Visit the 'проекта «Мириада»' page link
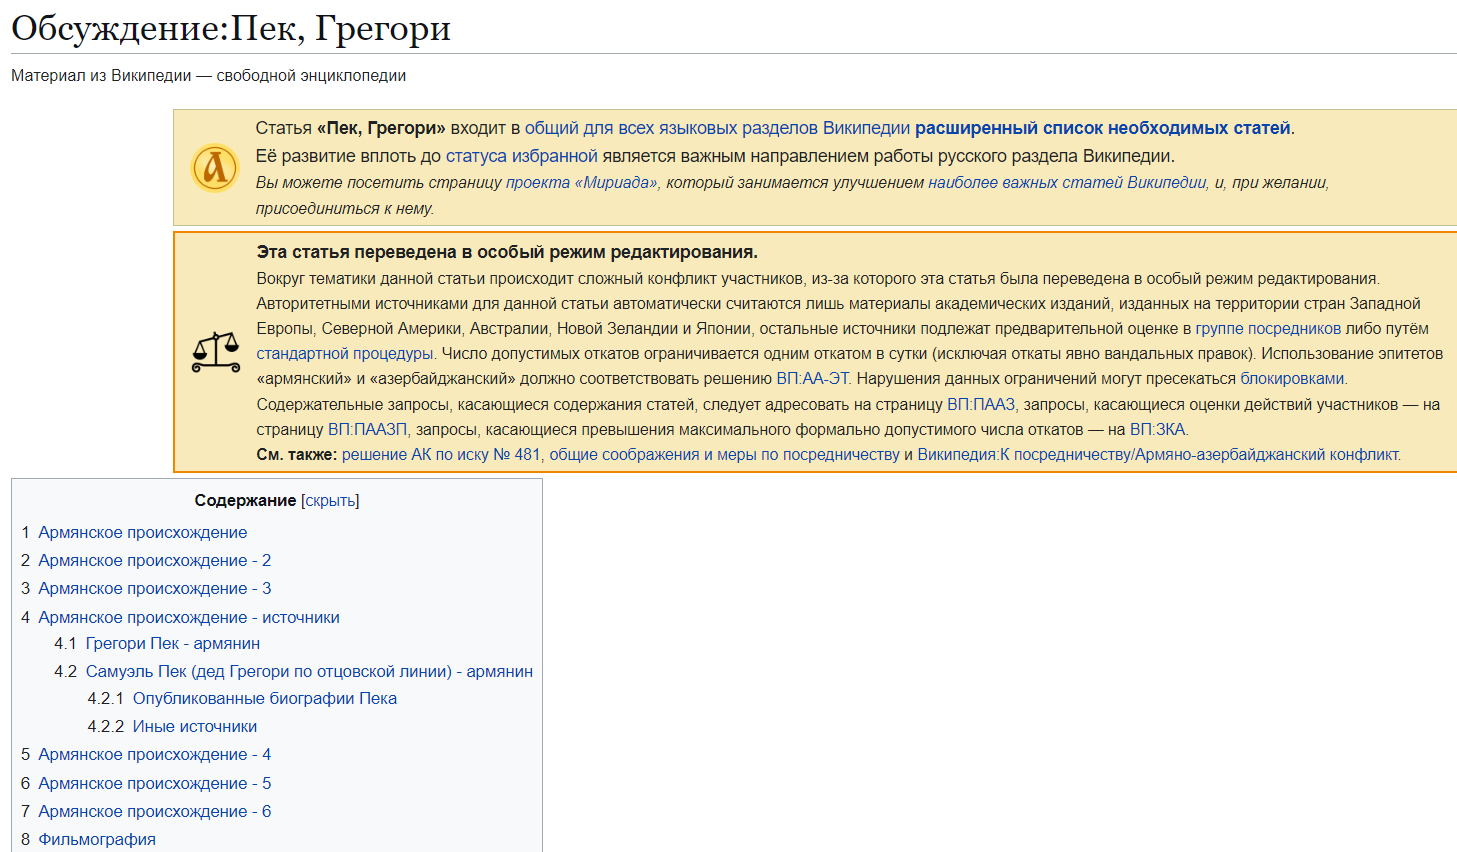The height and width of the screenshot is (852, 1457). pyautogui.click(x=582, y=183)
